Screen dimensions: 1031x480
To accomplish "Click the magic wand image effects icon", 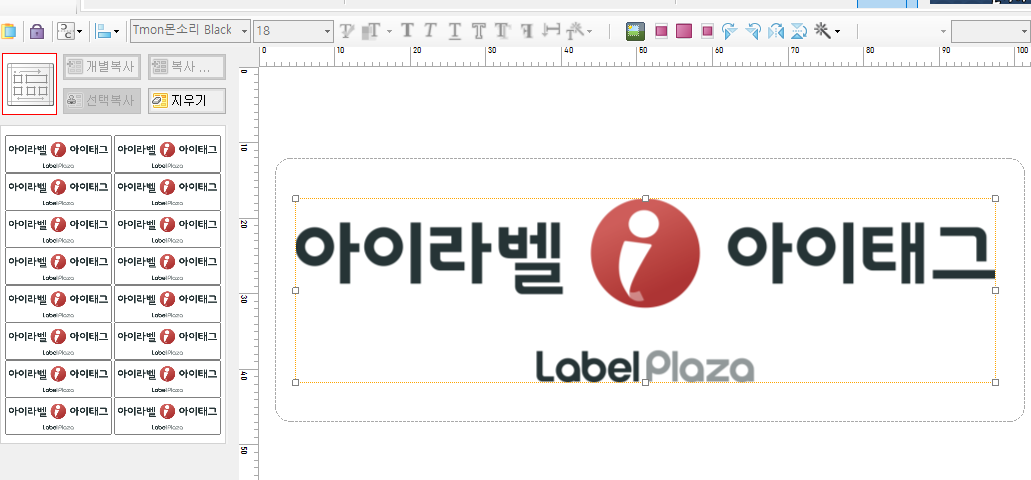I will 822,30.
